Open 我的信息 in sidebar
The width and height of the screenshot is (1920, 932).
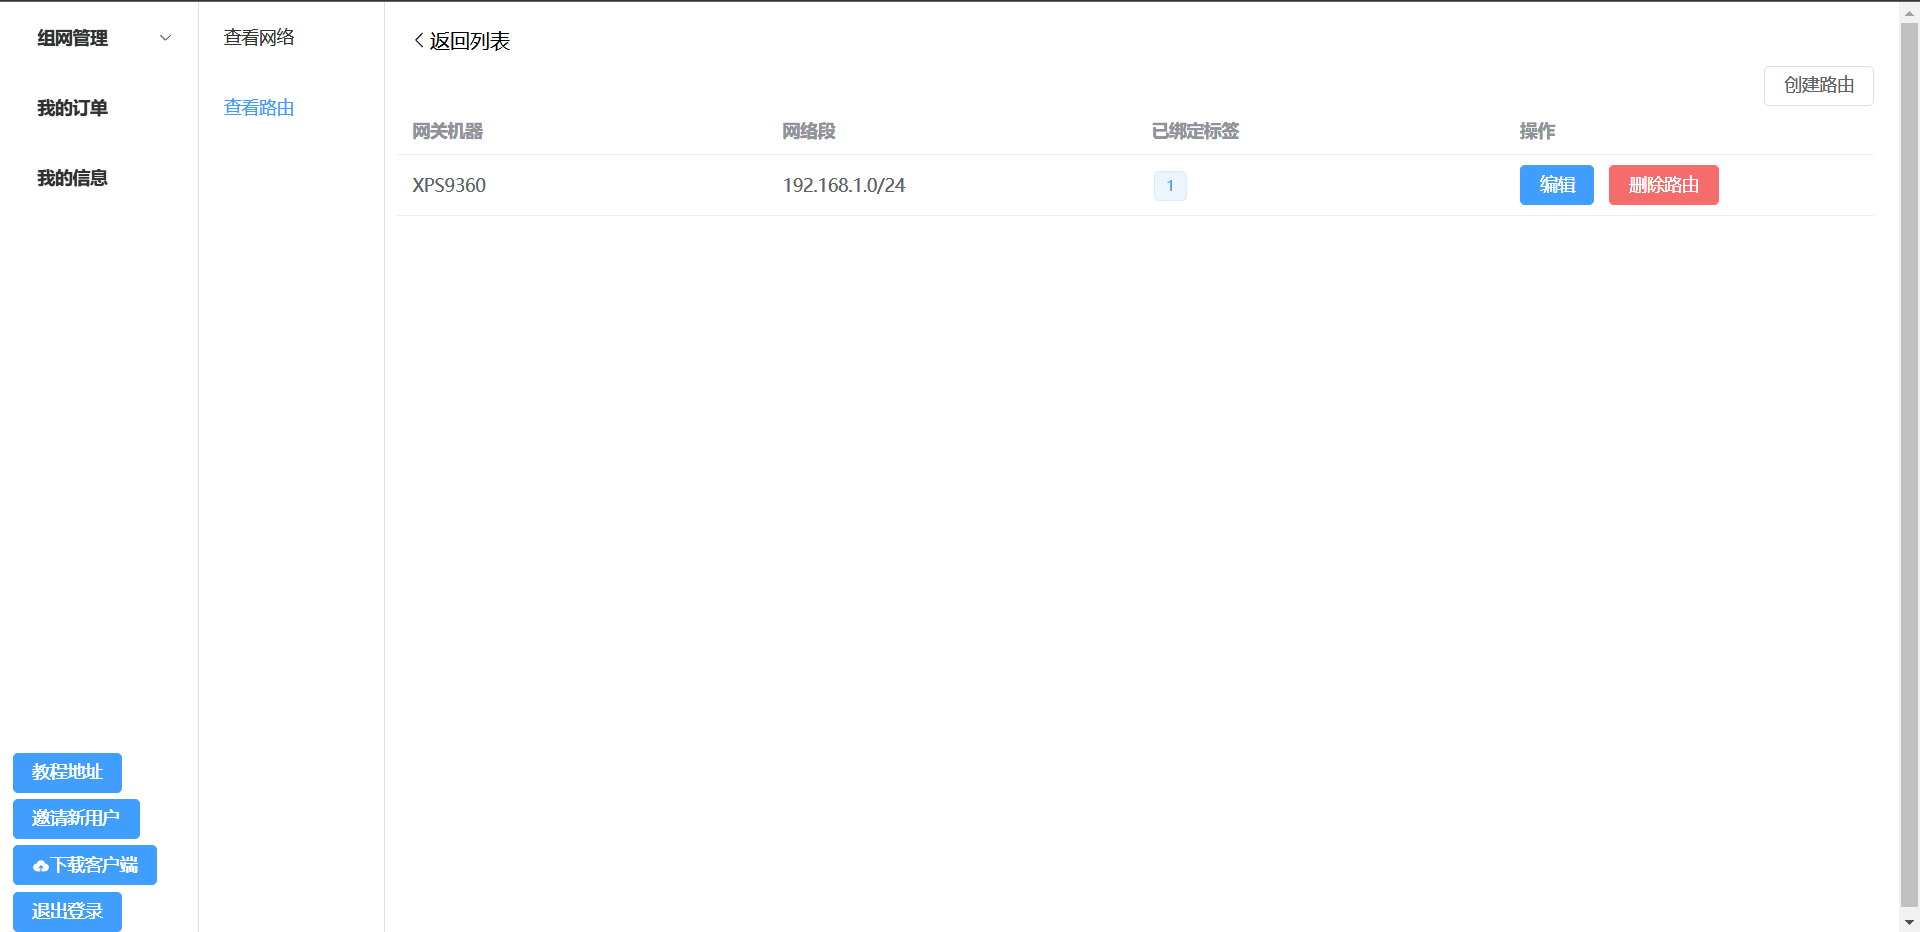click(72, 178)
